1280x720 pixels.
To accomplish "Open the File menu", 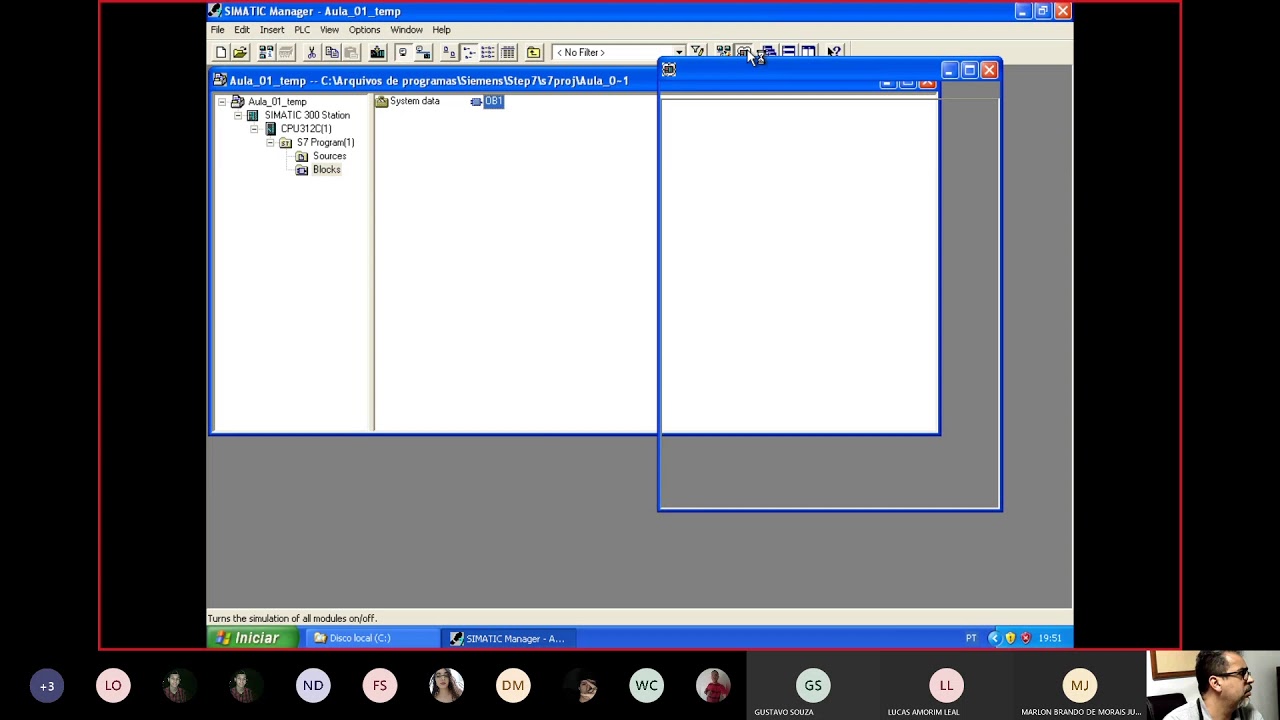I will 217,30.
